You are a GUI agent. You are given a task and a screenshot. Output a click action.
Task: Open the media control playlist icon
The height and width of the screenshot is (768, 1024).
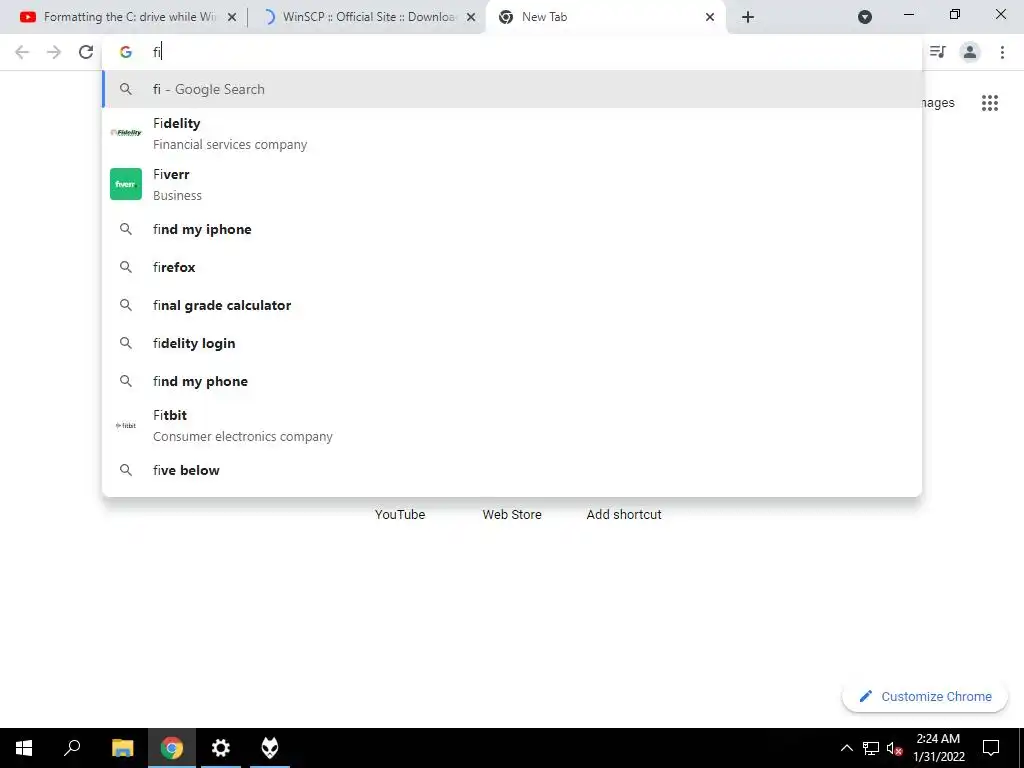[x=938, y=52]
